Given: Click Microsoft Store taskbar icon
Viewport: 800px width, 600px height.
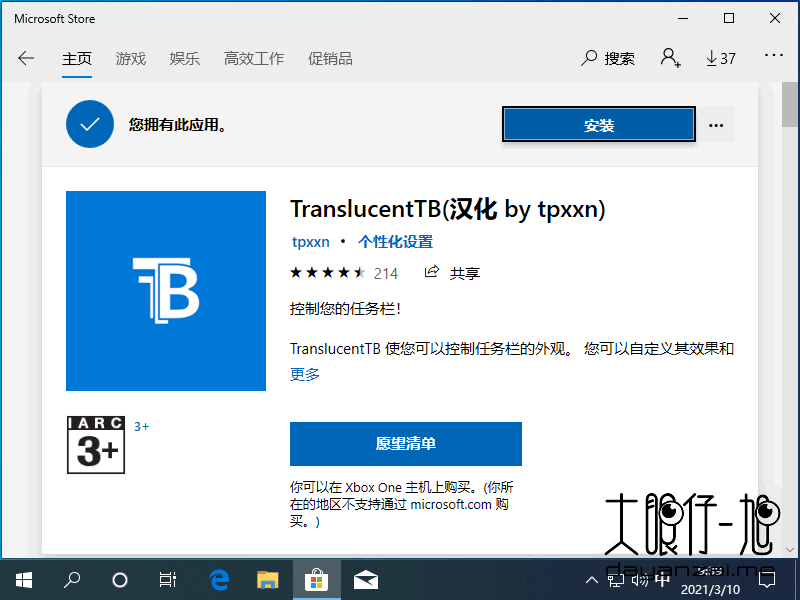Looking at the screenshot, I should 316,580.
